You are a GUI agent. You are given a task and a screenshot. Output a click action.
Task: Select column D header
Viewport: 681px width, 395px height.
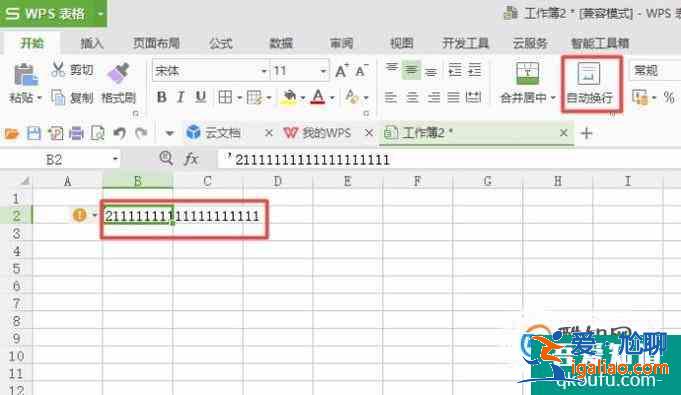pos(278,181)
